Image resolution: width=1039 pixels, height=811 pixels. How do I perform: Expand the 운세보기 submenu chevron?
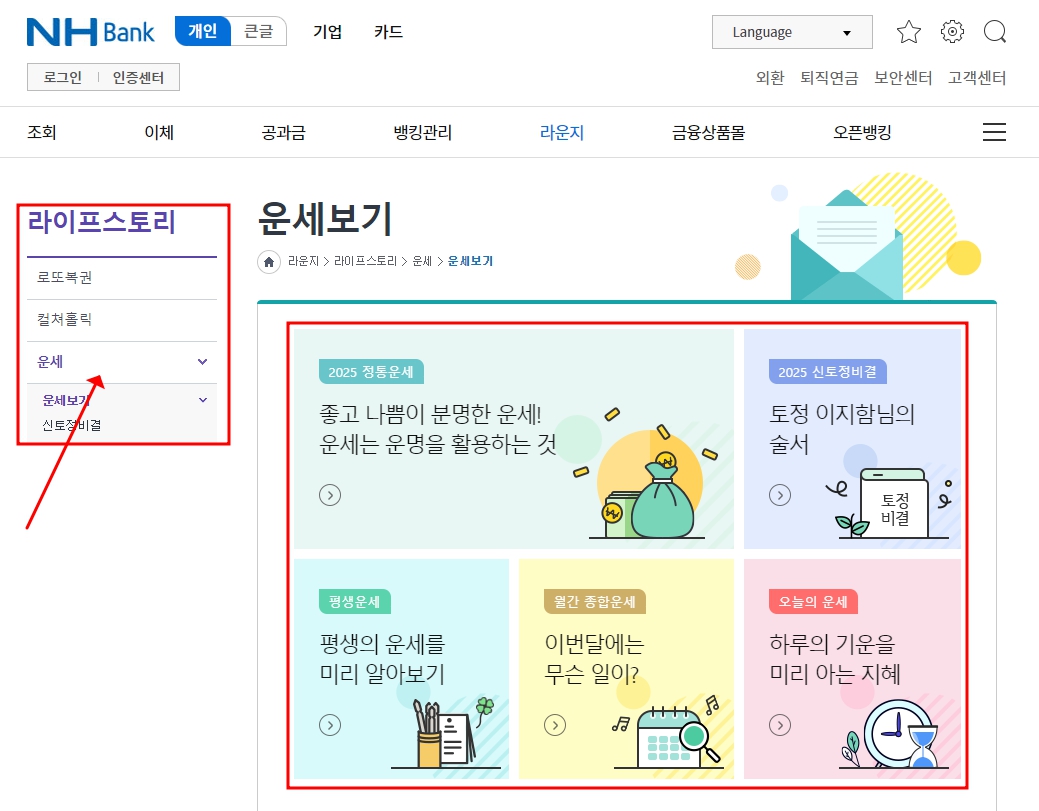pyautogui.click(x=203, y=398)
